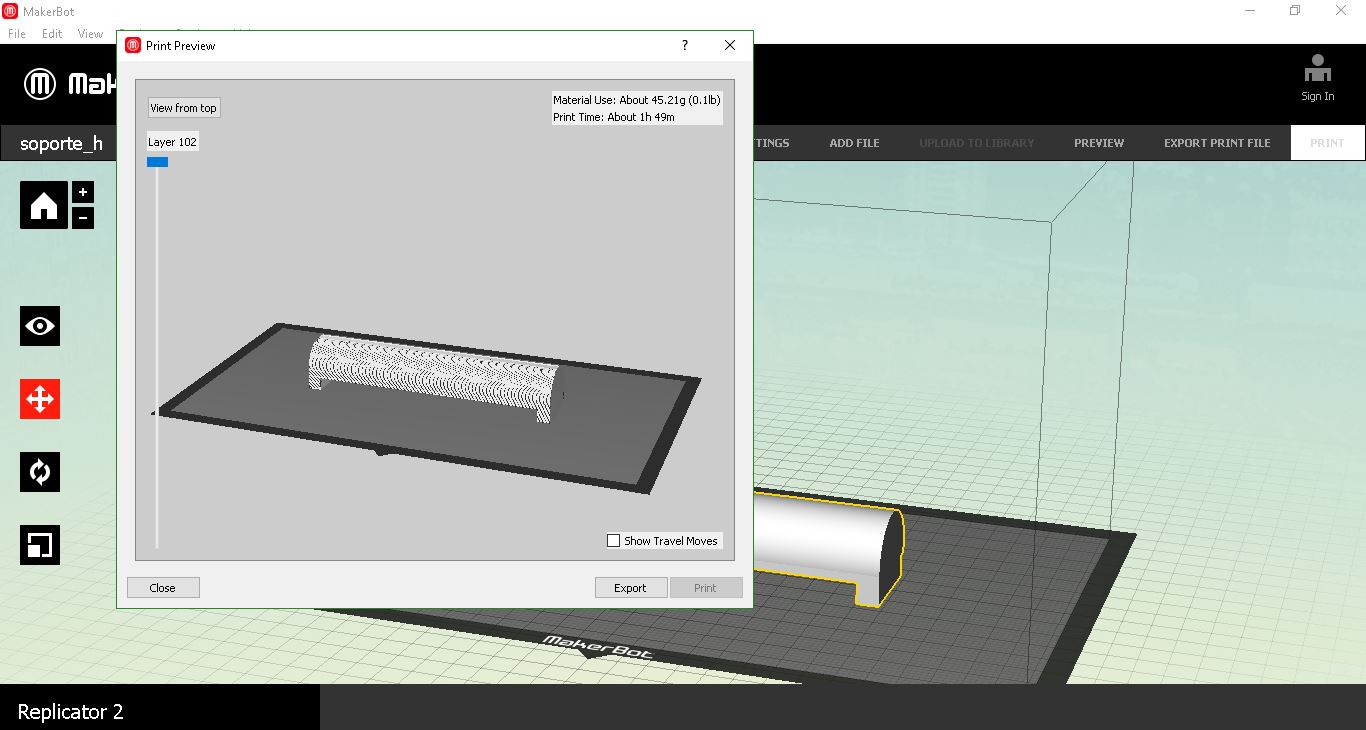The height and width of the screenshot is (730, 1366).
Task: Zoom out with the minus button
Action: (x=83, y=217)
